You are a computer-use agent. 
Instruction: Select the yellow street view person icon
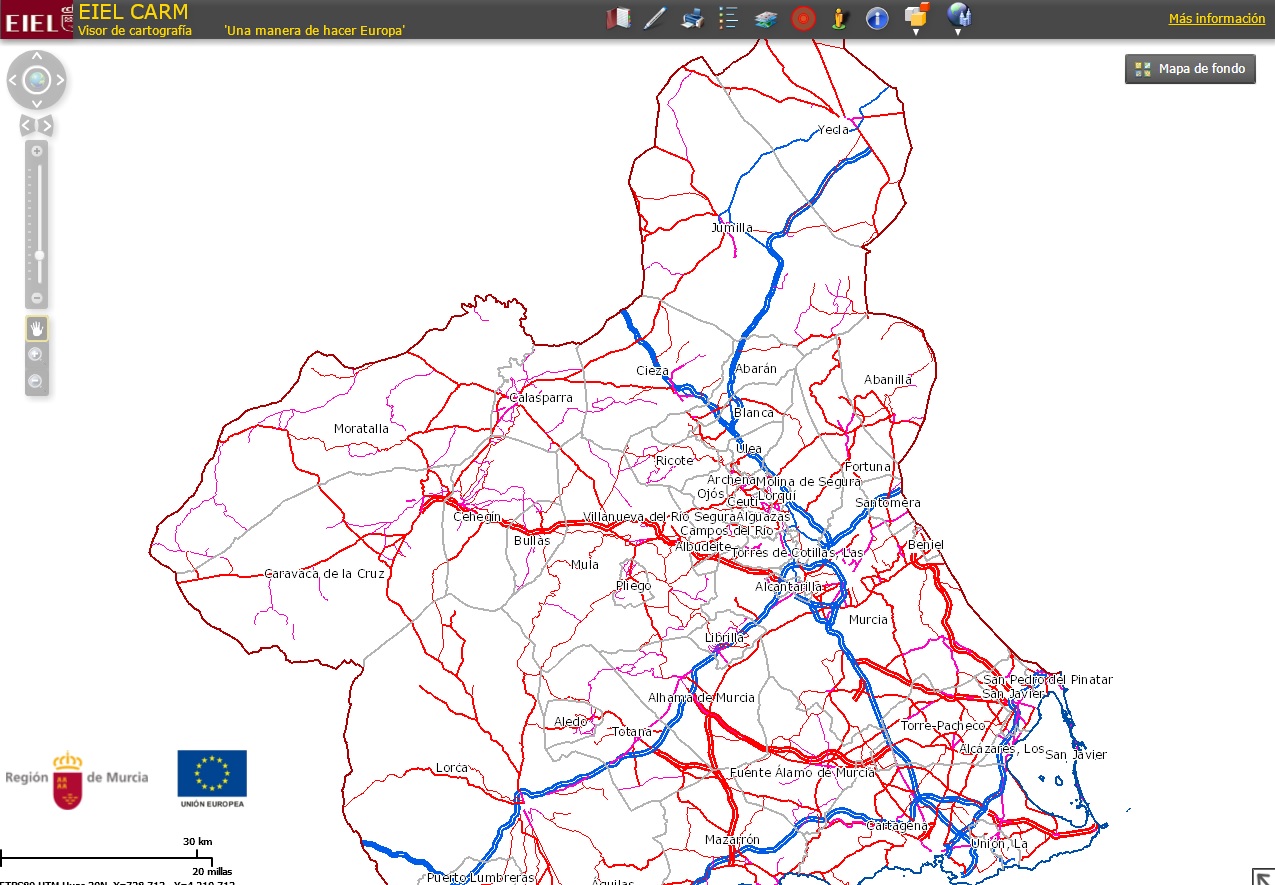[840, 18]
